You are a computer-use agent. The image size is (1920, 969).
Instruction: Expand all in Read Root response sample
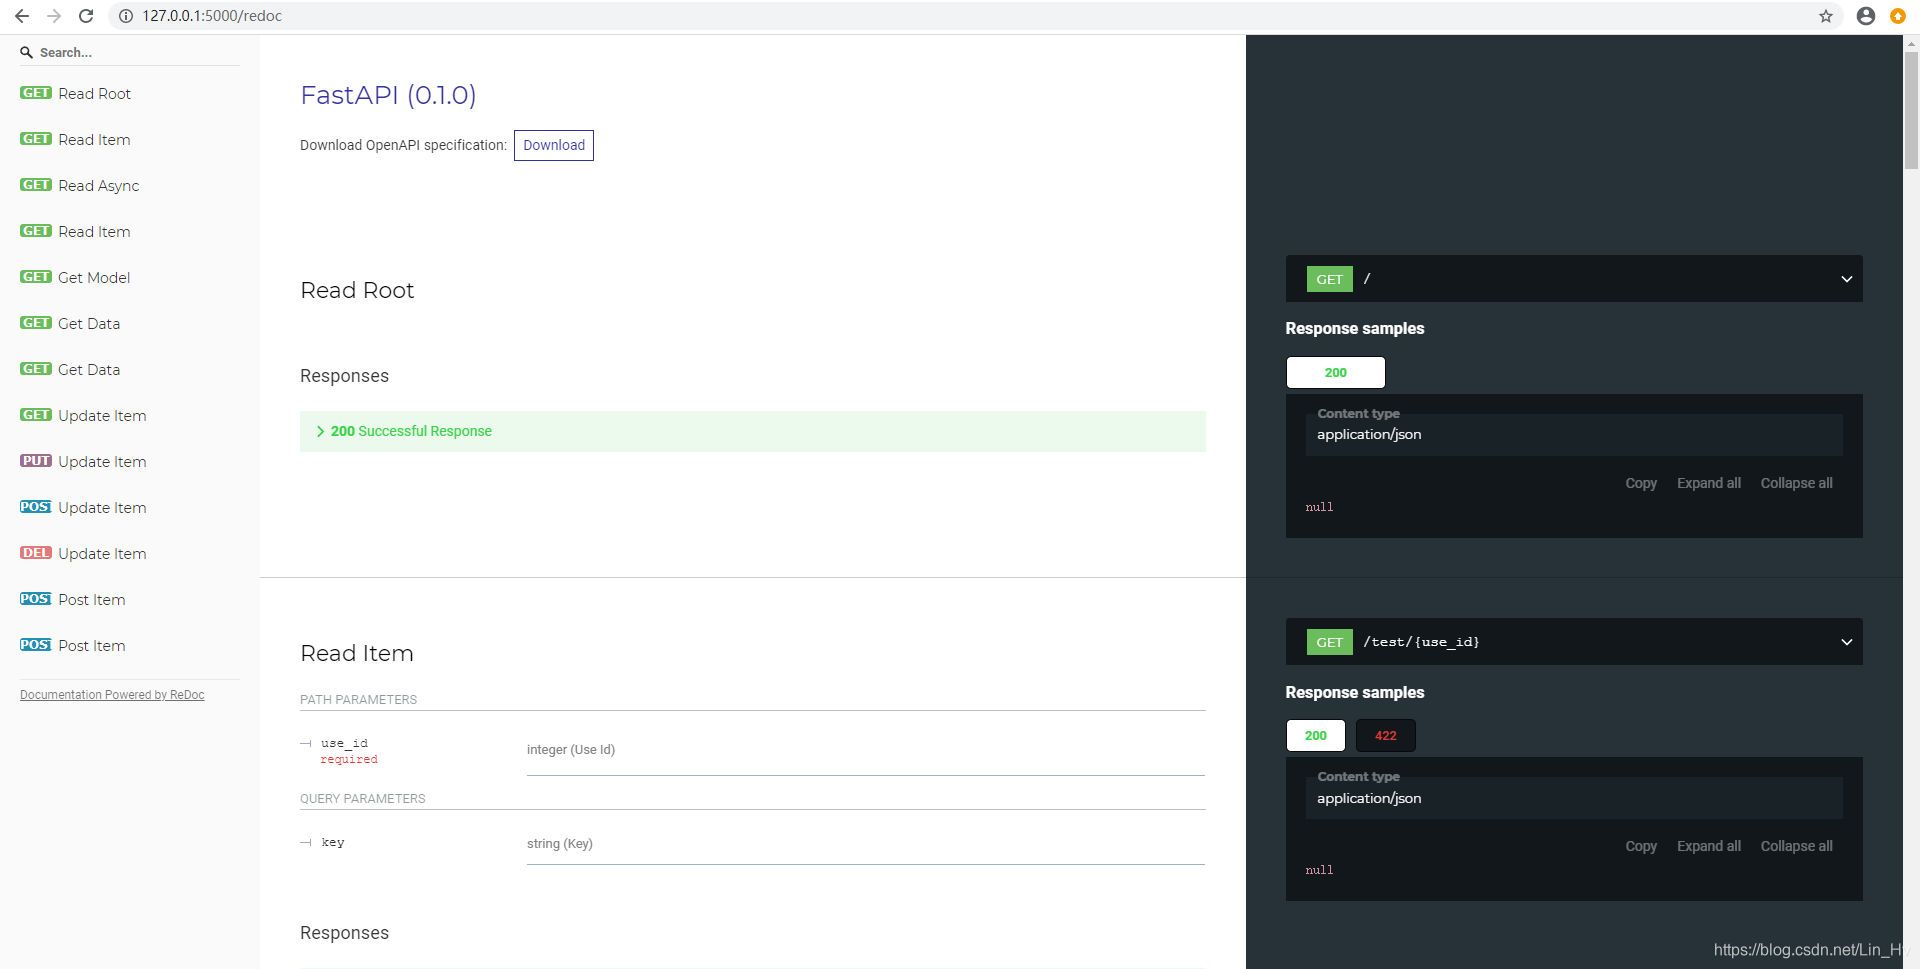click(x=1709, y=483)
